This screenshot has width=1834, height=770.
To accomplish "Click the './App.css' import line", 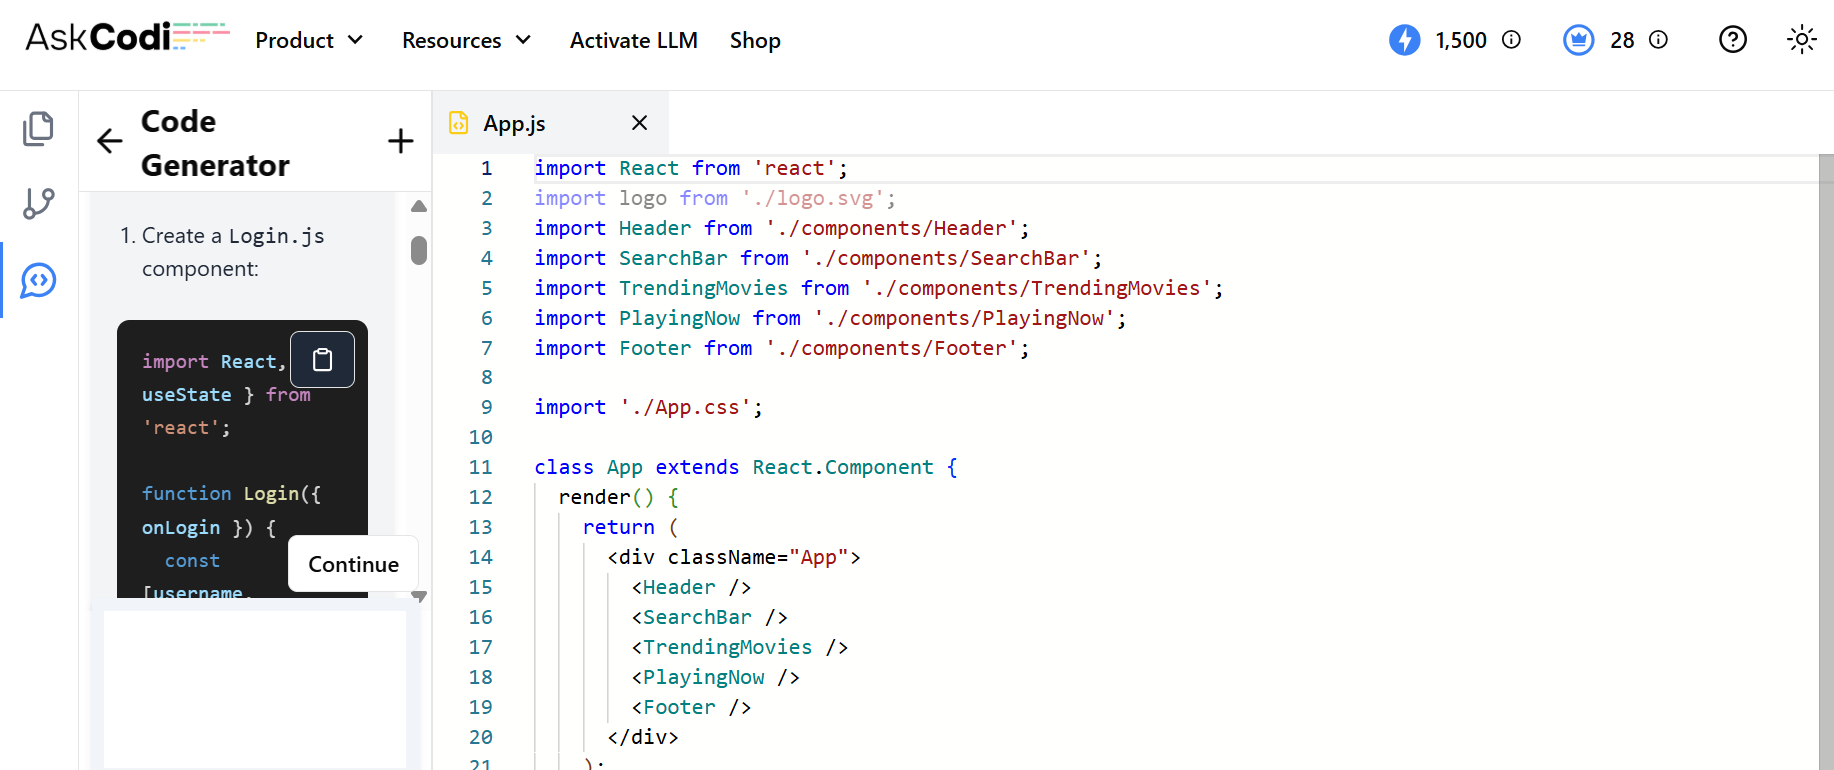I will (x=649, y=407).
